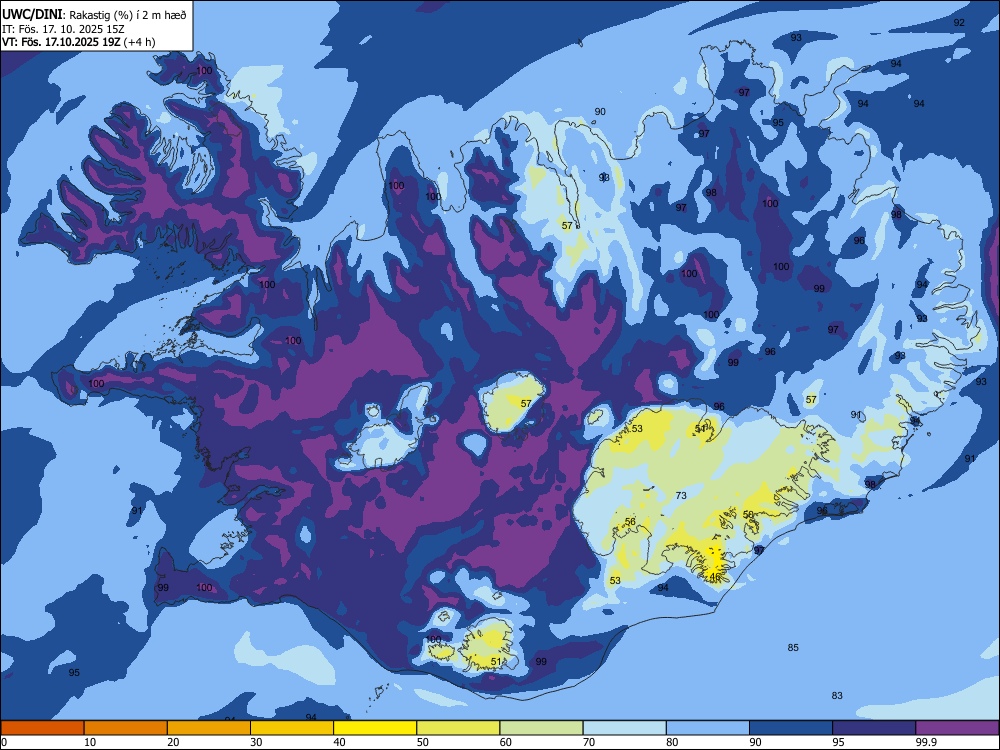Select the 40–50 bright yellow legend swatch
The height and width of the screenshot is (750, 1000).
tap(375, 728)
